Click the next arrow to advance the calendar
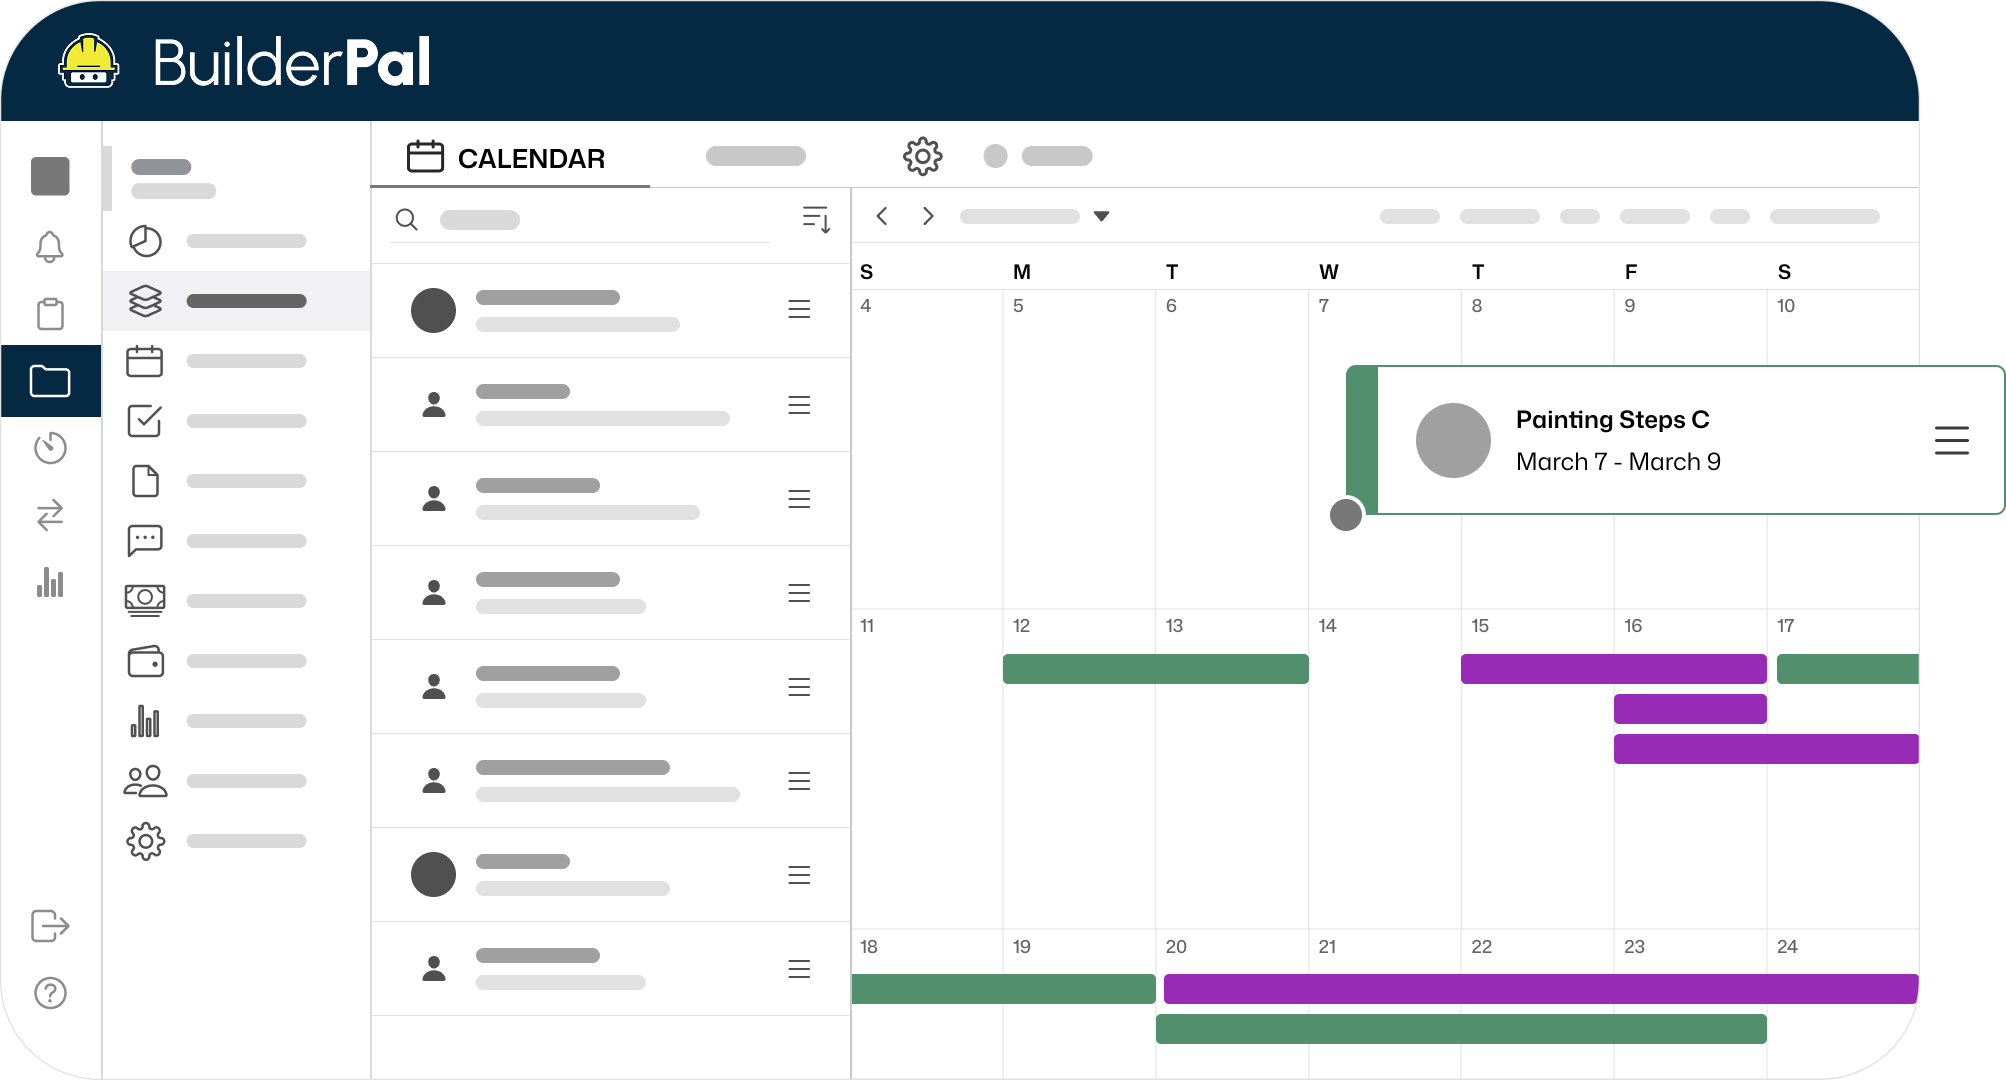The image size is (2006, 1080). pyautogui.click(x=928, y=216)
